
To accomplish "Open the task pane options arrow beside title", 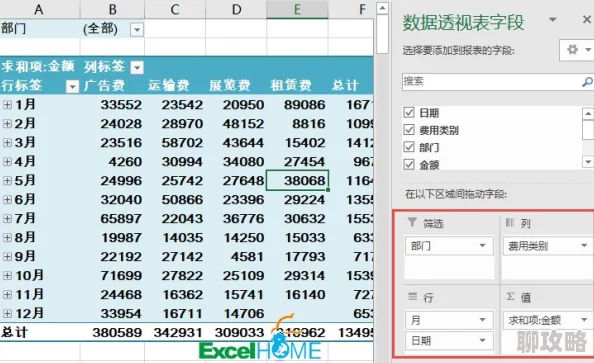I will [553, 19].
